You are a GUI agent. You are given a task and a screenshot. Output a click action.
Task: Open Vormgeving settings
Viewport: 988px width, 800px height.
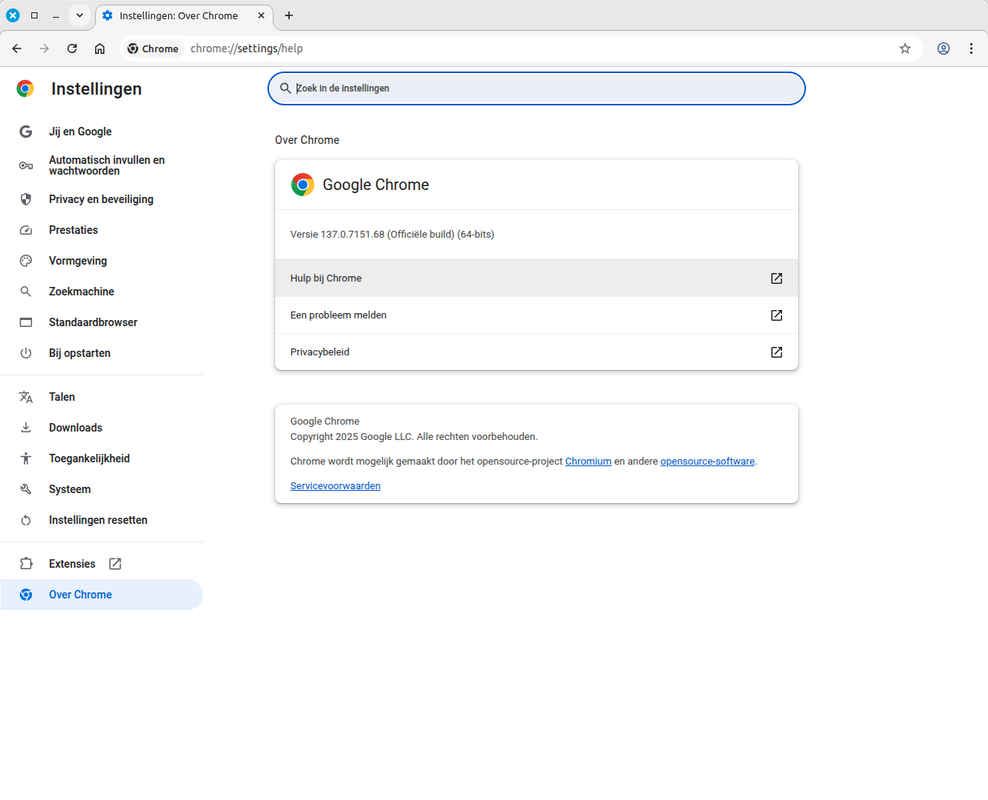[101, 261]
